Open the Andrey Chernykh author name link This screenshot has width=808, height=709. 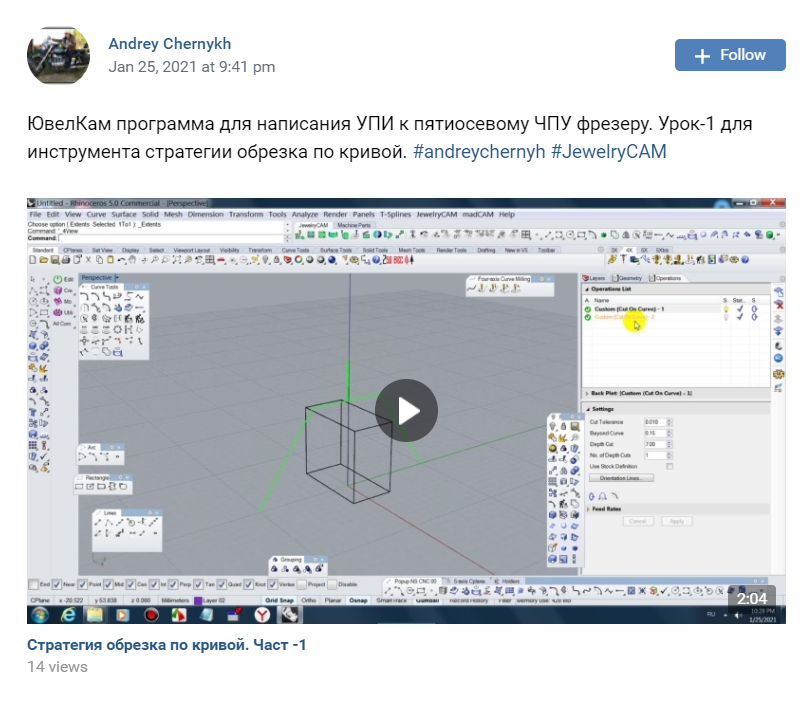(x=170, y=44)
